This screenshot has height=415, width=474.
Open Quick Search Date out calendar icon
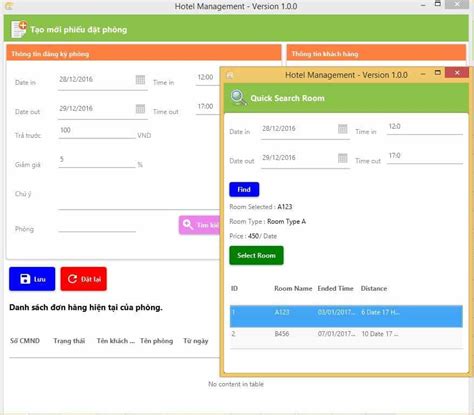tap(343, 158)
